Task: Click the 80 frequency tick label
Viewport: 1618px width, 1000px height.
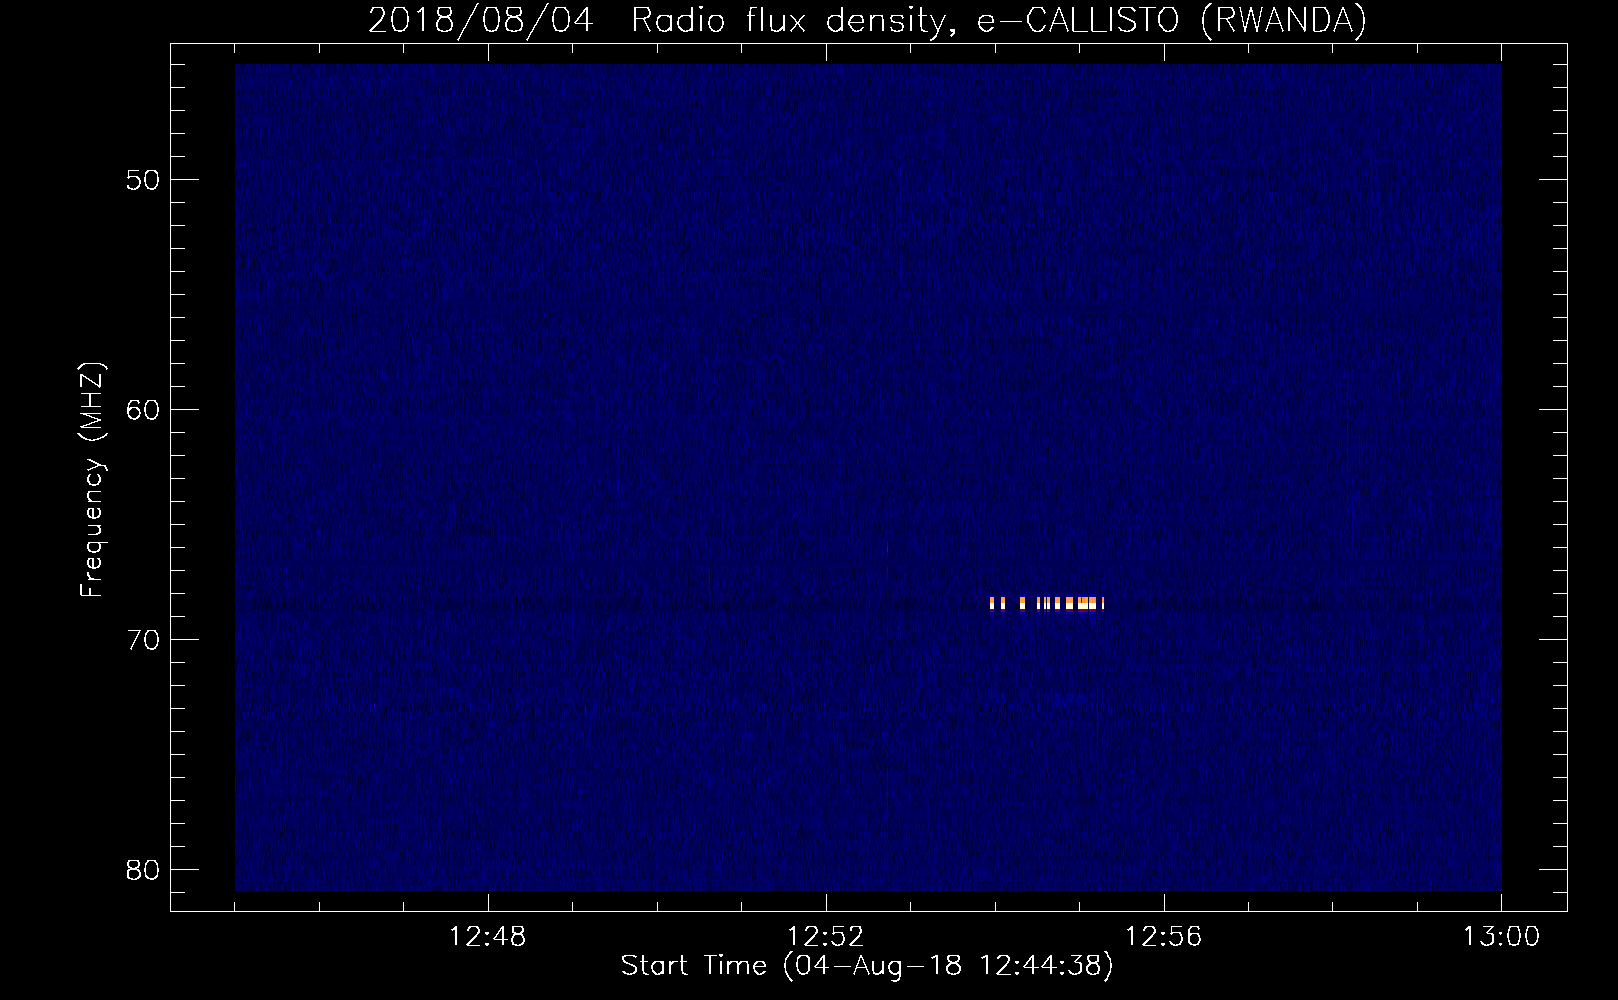Action: click(143, 870)
